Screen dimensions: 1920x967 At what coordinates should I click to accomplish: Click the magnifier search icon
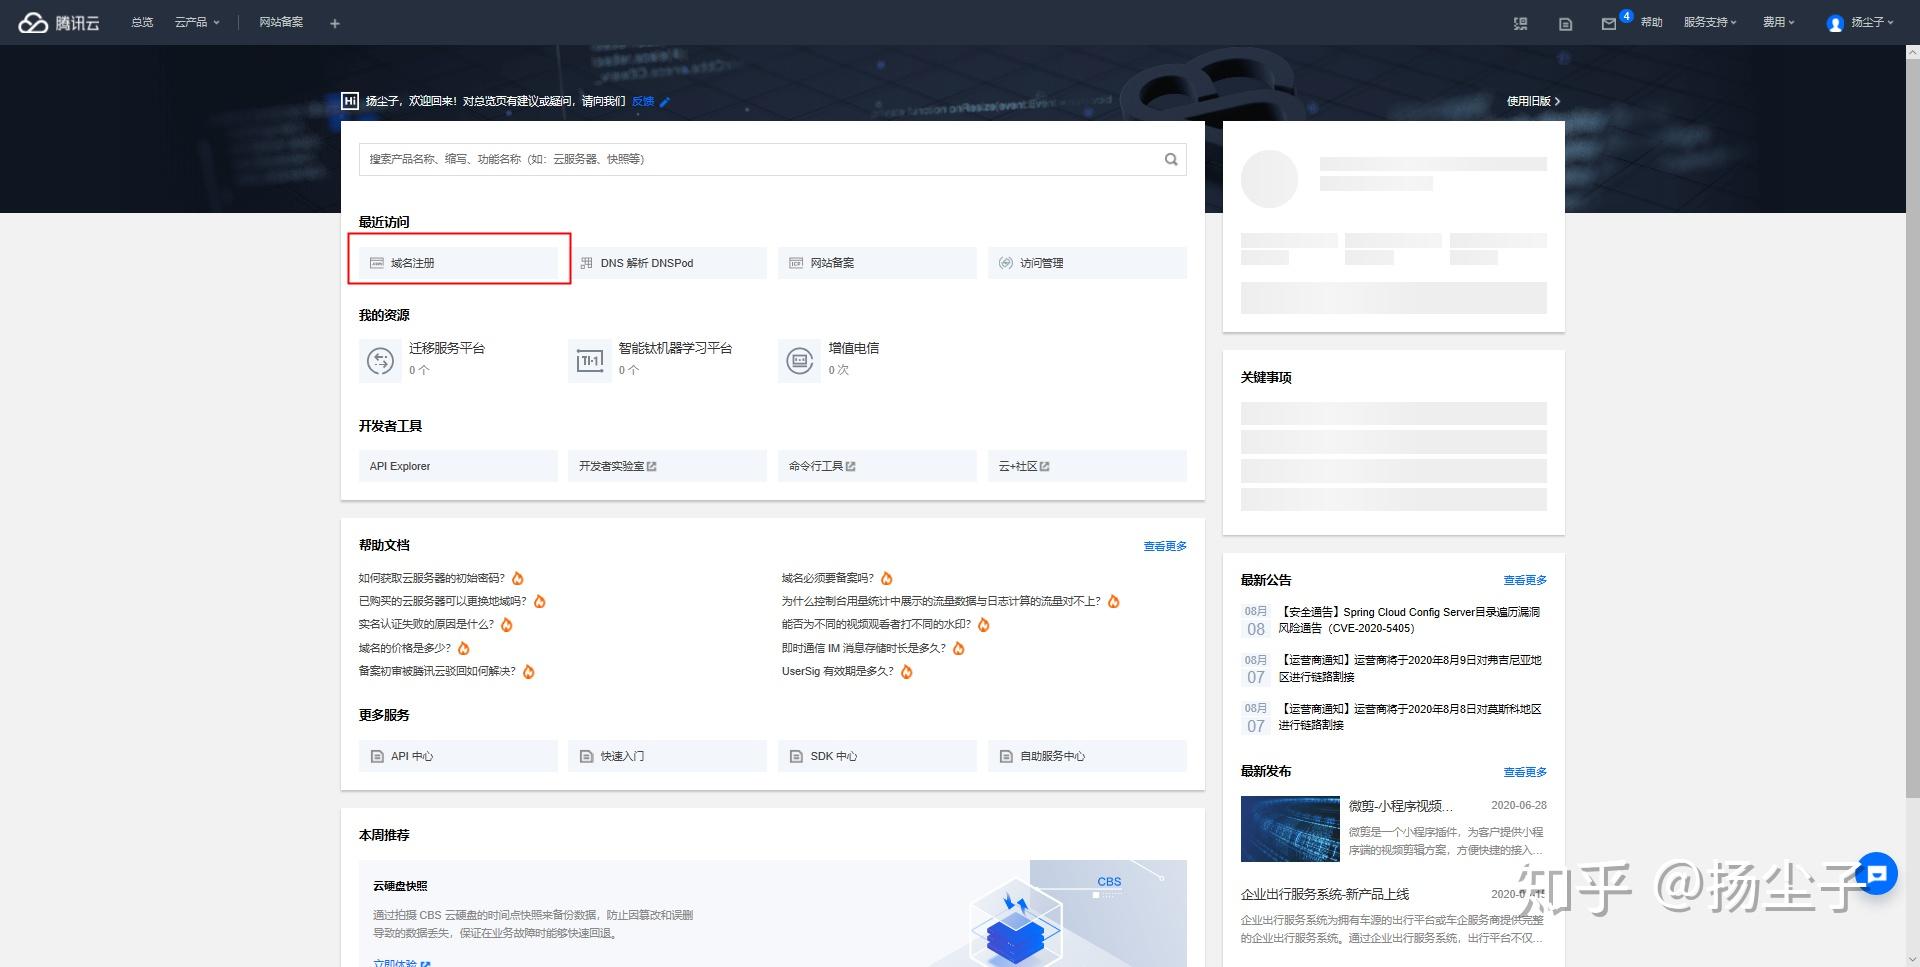(1171, 159)
